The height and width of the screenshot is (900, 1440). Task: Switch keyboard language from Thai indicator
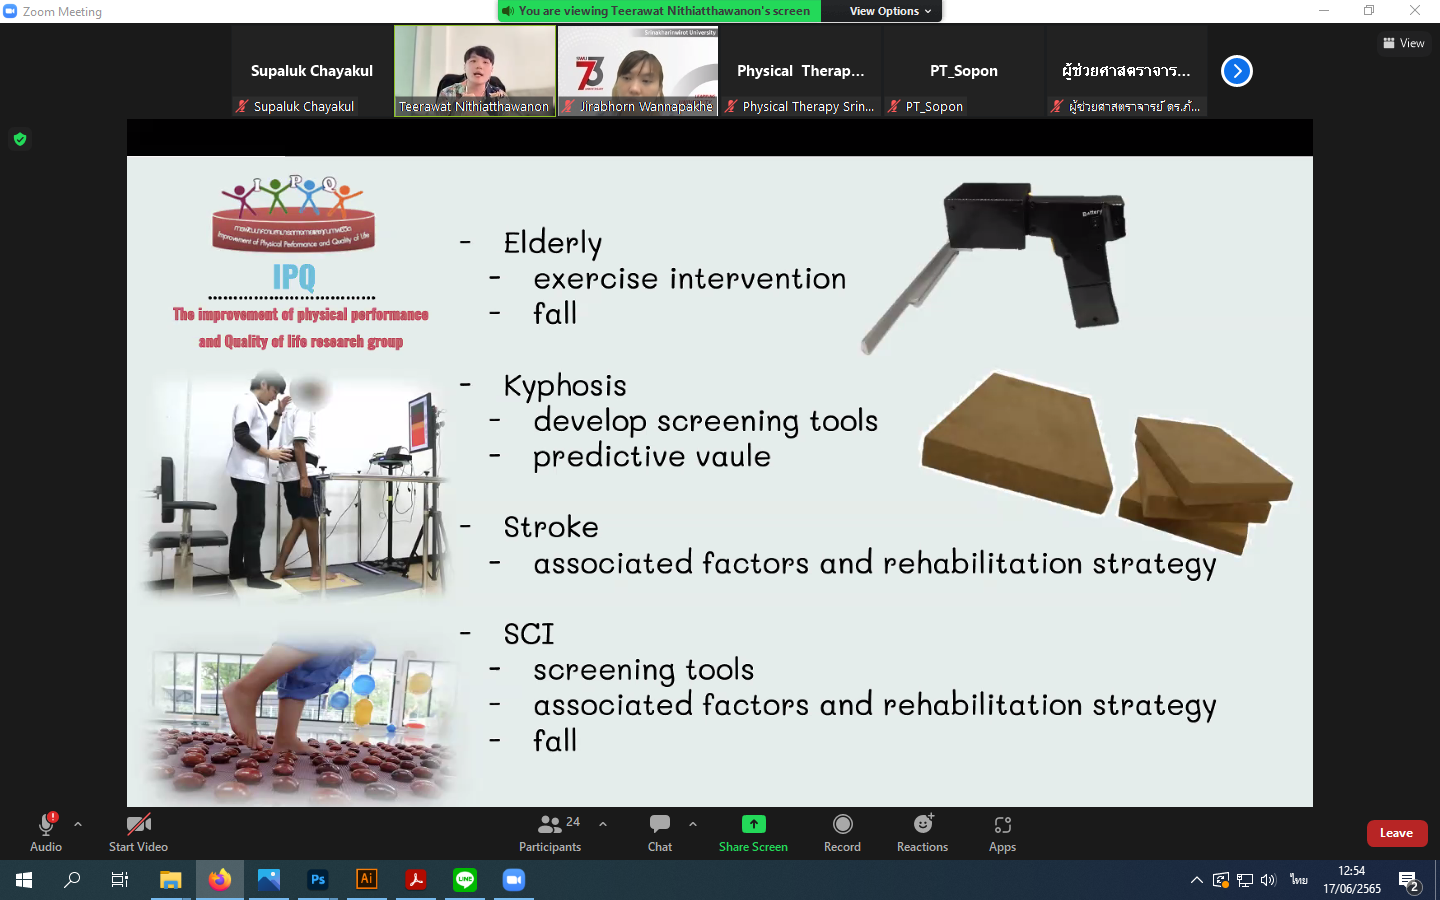(1298, 880)
